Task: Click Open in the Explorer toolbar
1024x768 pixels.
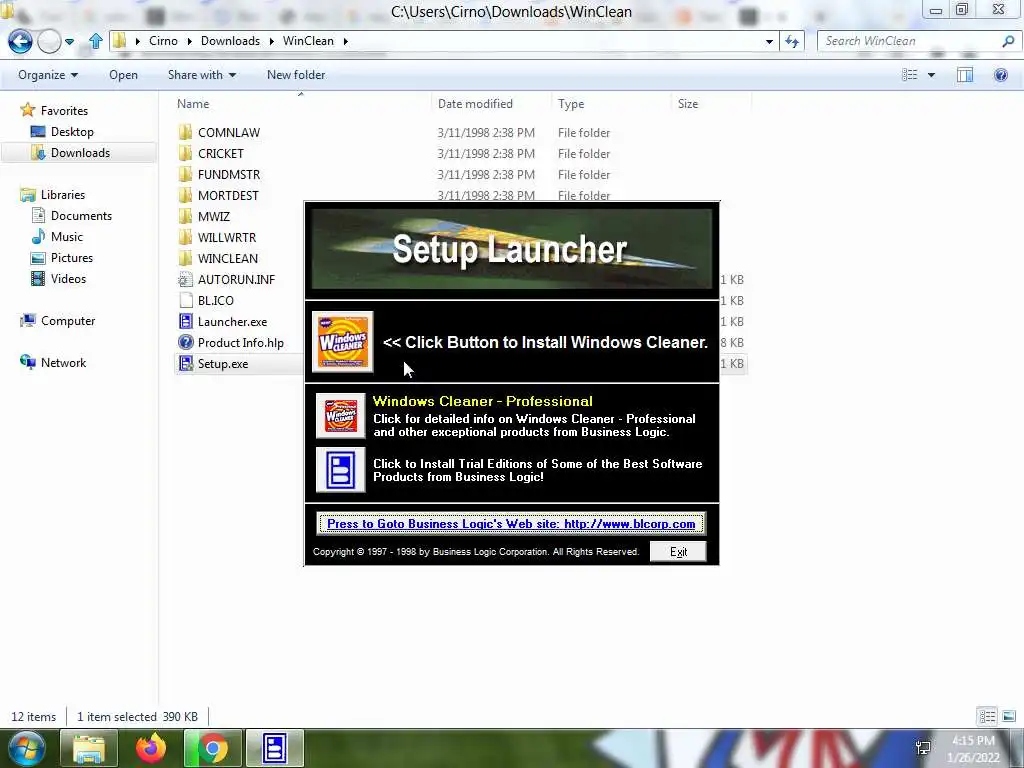Action: 123,75
